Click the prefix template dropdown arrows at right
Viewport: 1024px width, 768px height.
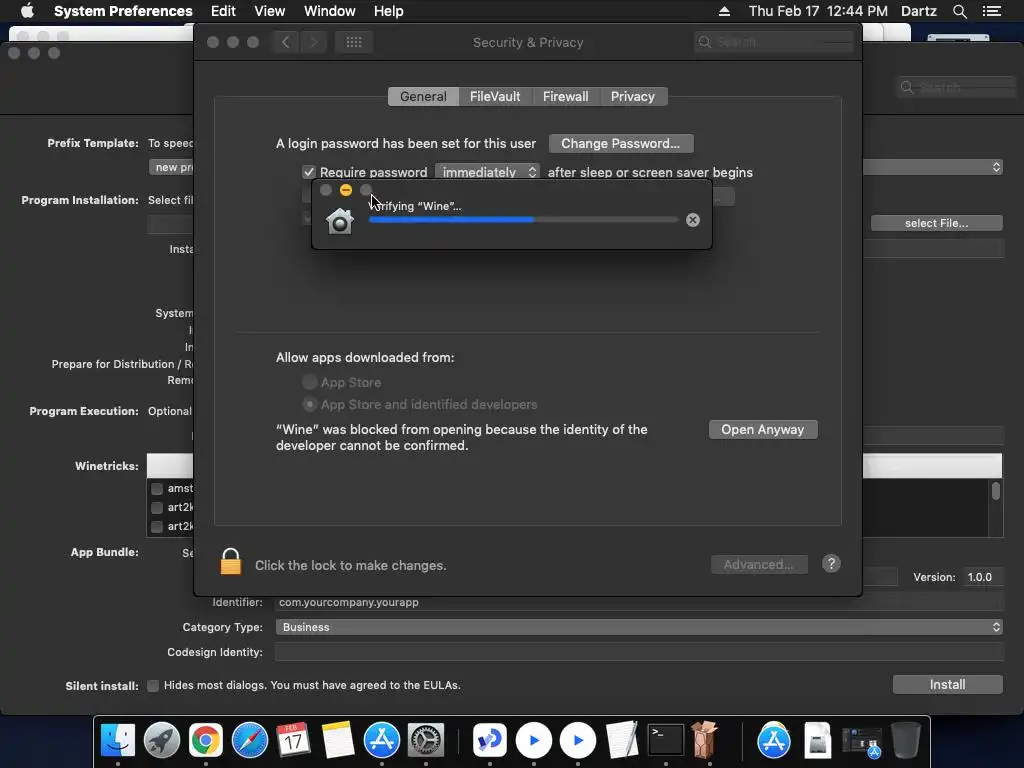pyautogui.click(x=996, y=167)
